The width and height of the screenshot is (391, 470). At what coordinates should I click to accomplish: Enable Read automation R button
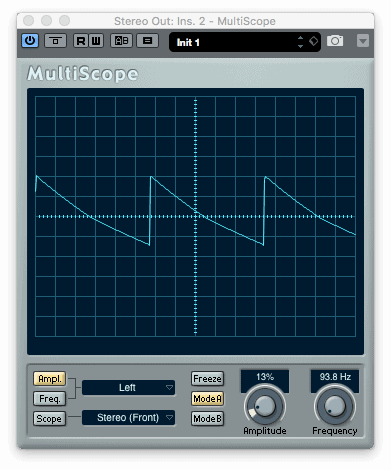[x=81, y=41]
